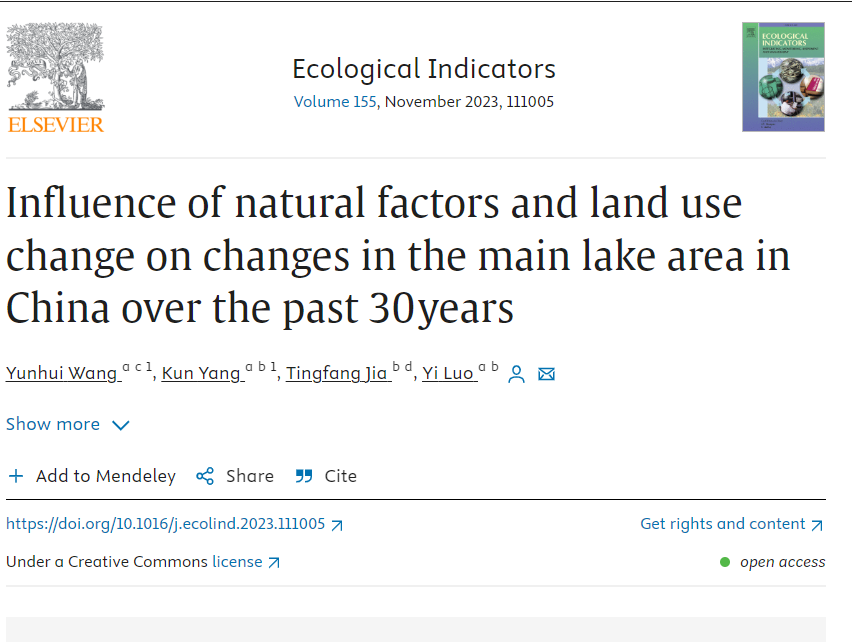The width and height of the screenshot is (852, 642).
Task: Open Kun Yang author link
Action: (203, 373)
